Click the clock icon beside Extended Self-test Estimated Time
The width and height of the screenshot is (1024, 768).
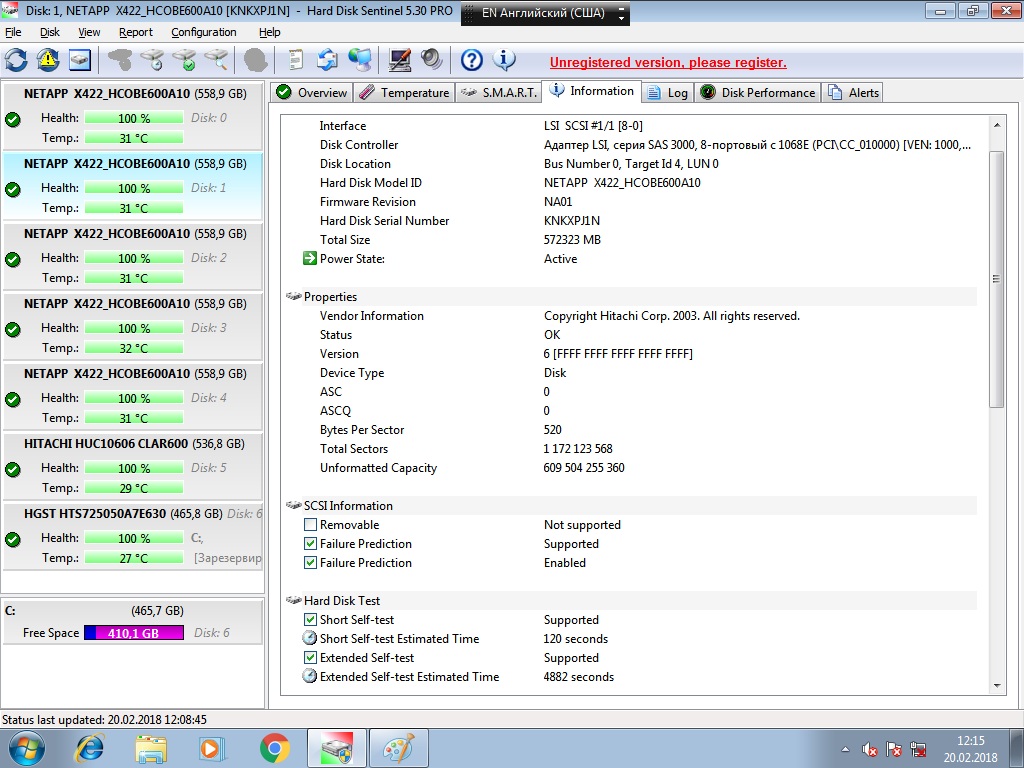pyautogui.click(x=310, y=676)
